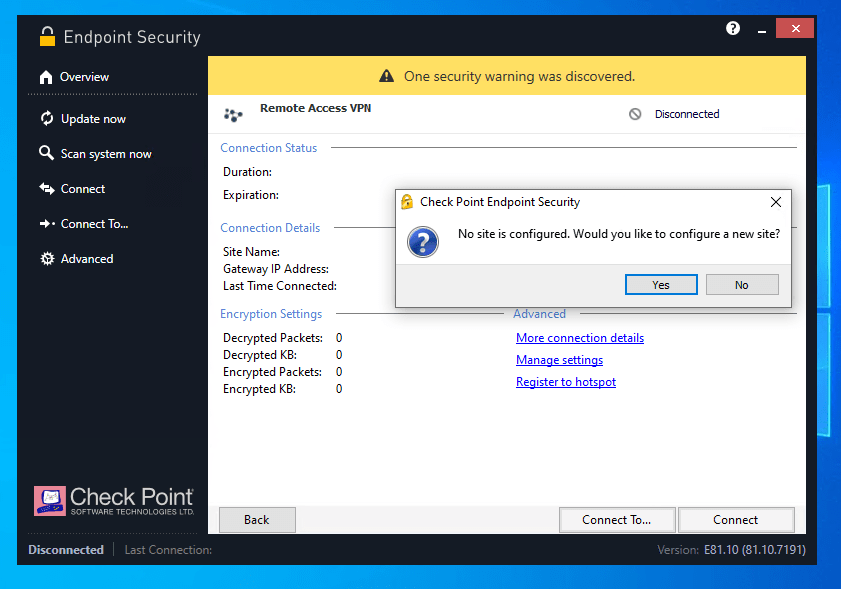Screen dimensions: 841x589
Task: Click the Back button
Action: tap(256, 519)
